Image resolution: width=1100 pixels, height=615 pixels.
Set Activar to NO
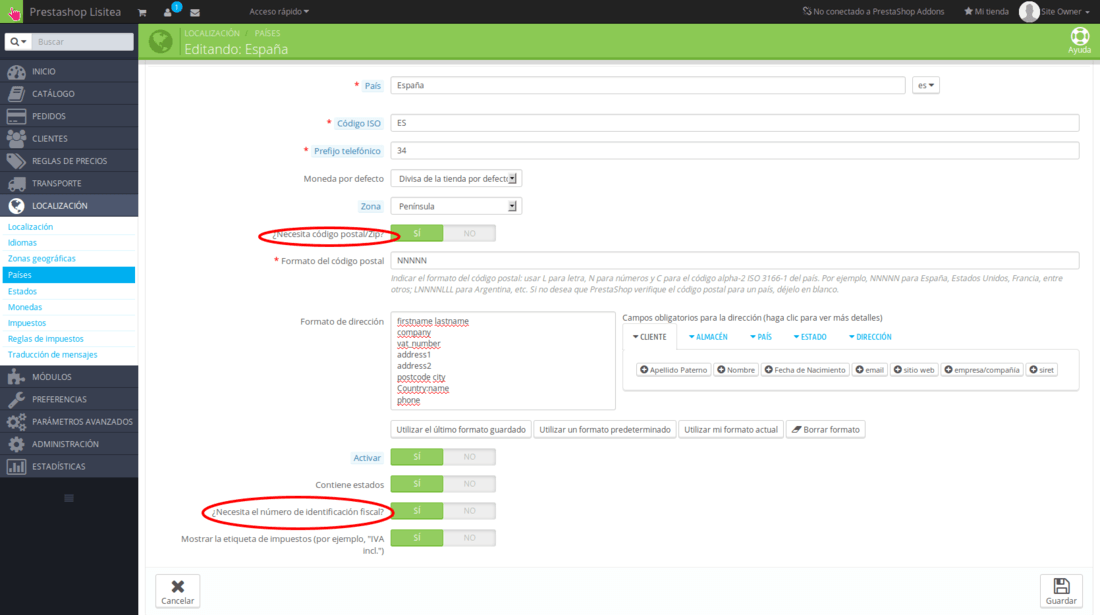click(x=469, y=457)
